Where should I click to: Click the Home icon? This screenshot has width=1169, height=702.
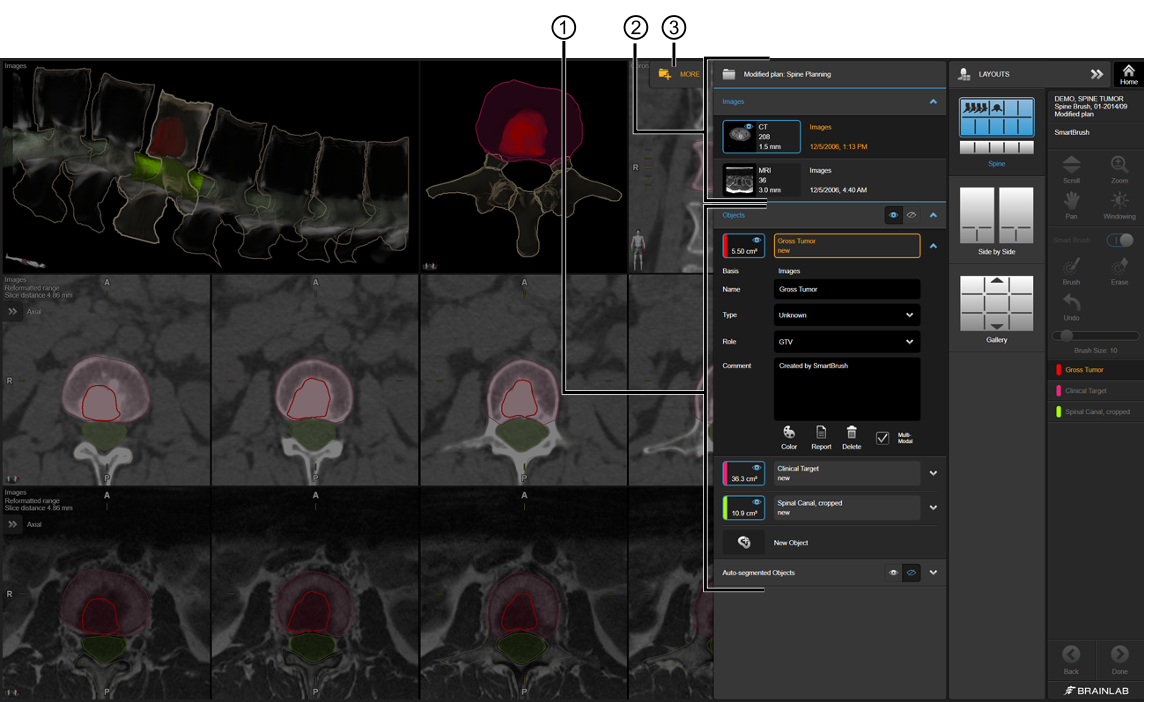(1128, 74)
